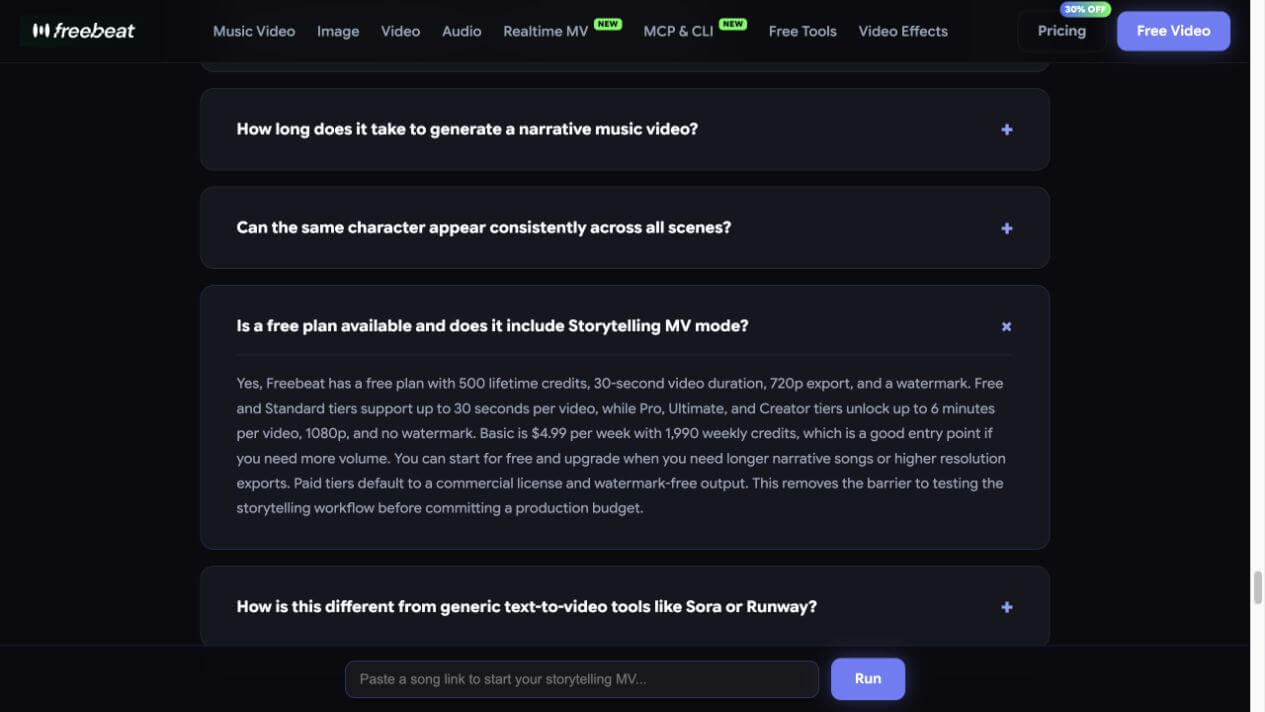The height and width of the screenshot is (712, 1265).
Task: Open Realtime MV page
Action: tap(546, 31)
